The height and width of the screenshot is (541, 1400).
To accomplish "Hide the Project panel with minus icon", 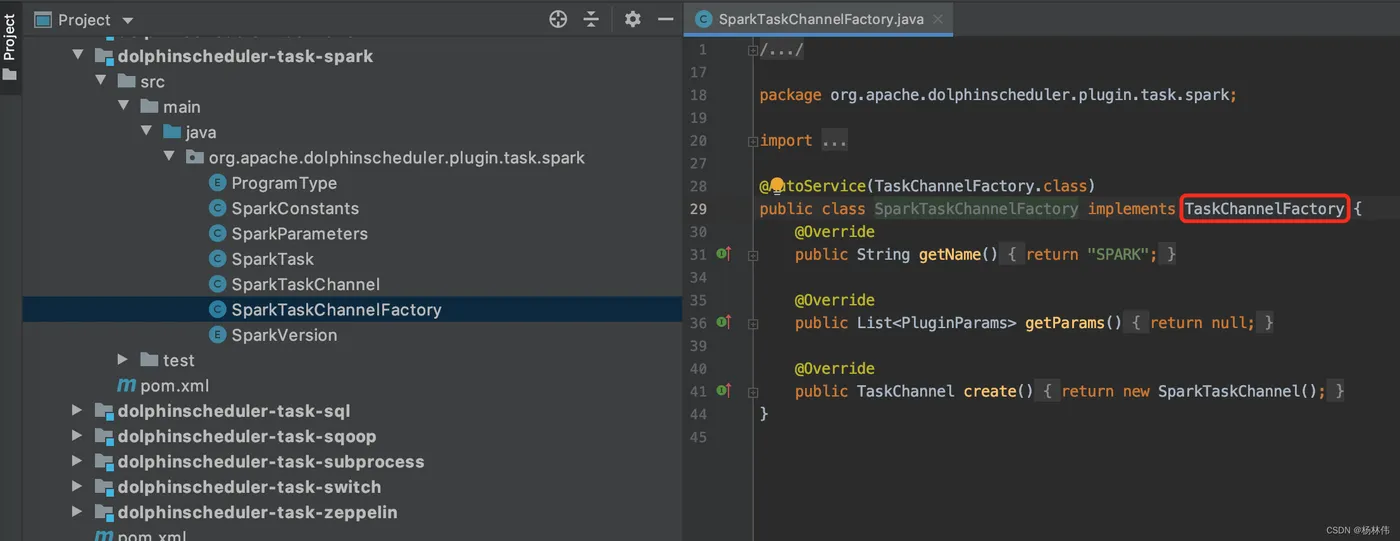I will tap(665, 19).
